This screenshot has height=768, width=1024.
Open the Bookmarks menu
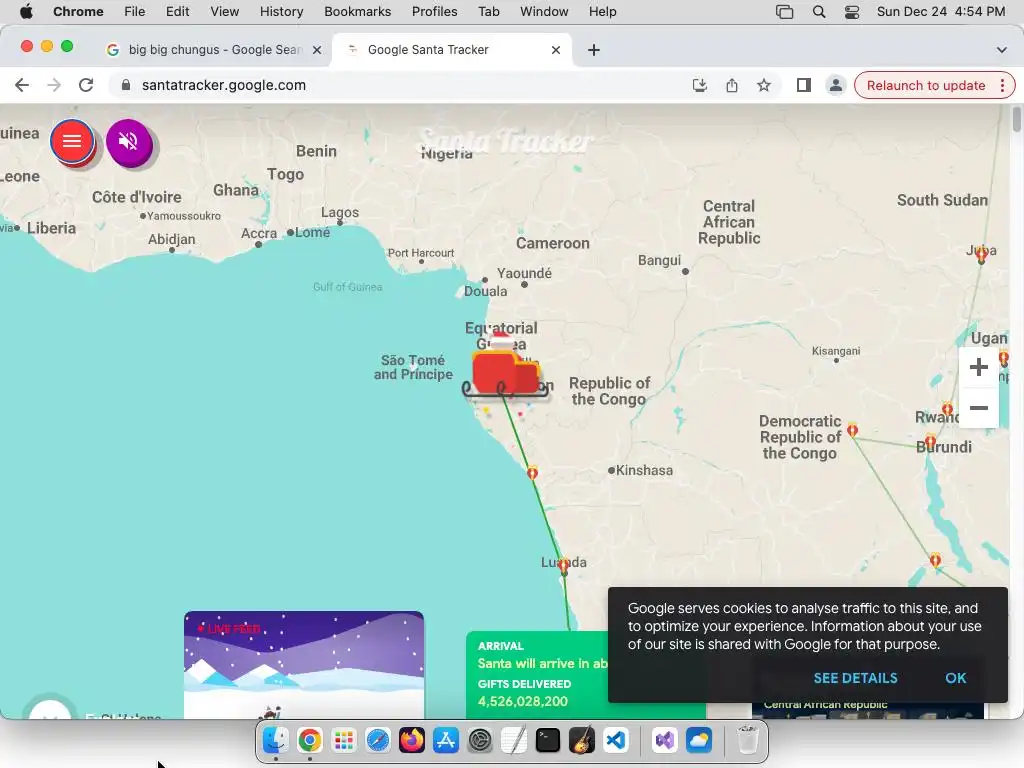357,12
